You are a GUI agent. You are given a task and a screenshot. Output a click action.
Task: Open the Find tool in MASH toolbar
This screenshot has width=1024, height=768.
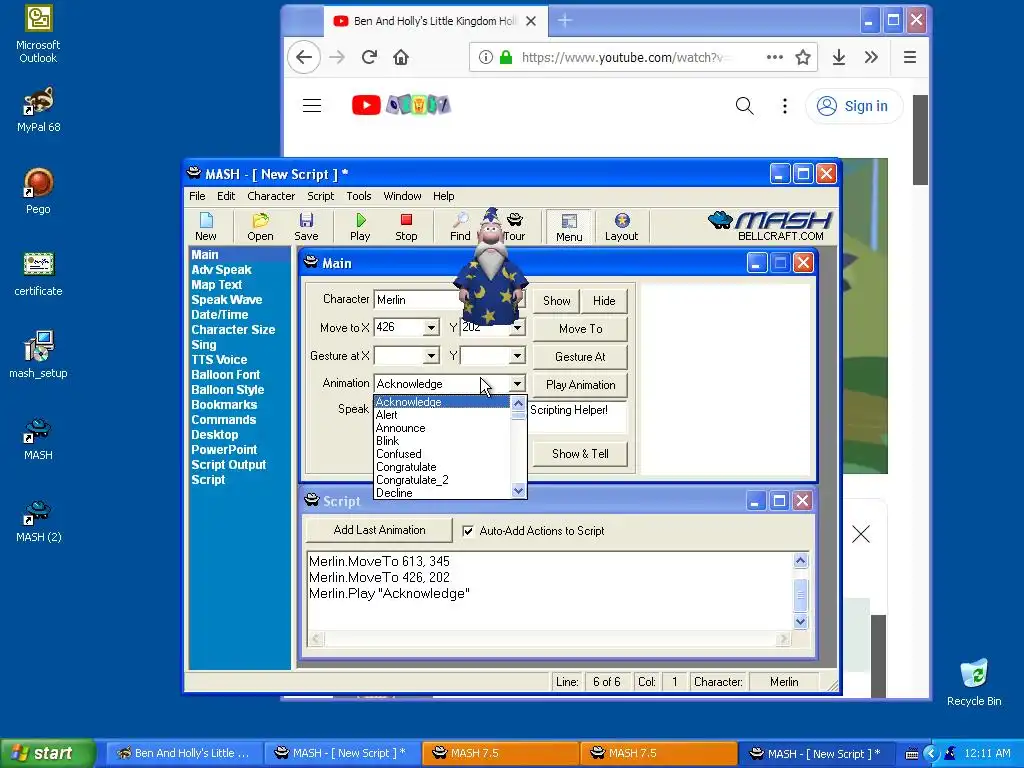[460, 226]
